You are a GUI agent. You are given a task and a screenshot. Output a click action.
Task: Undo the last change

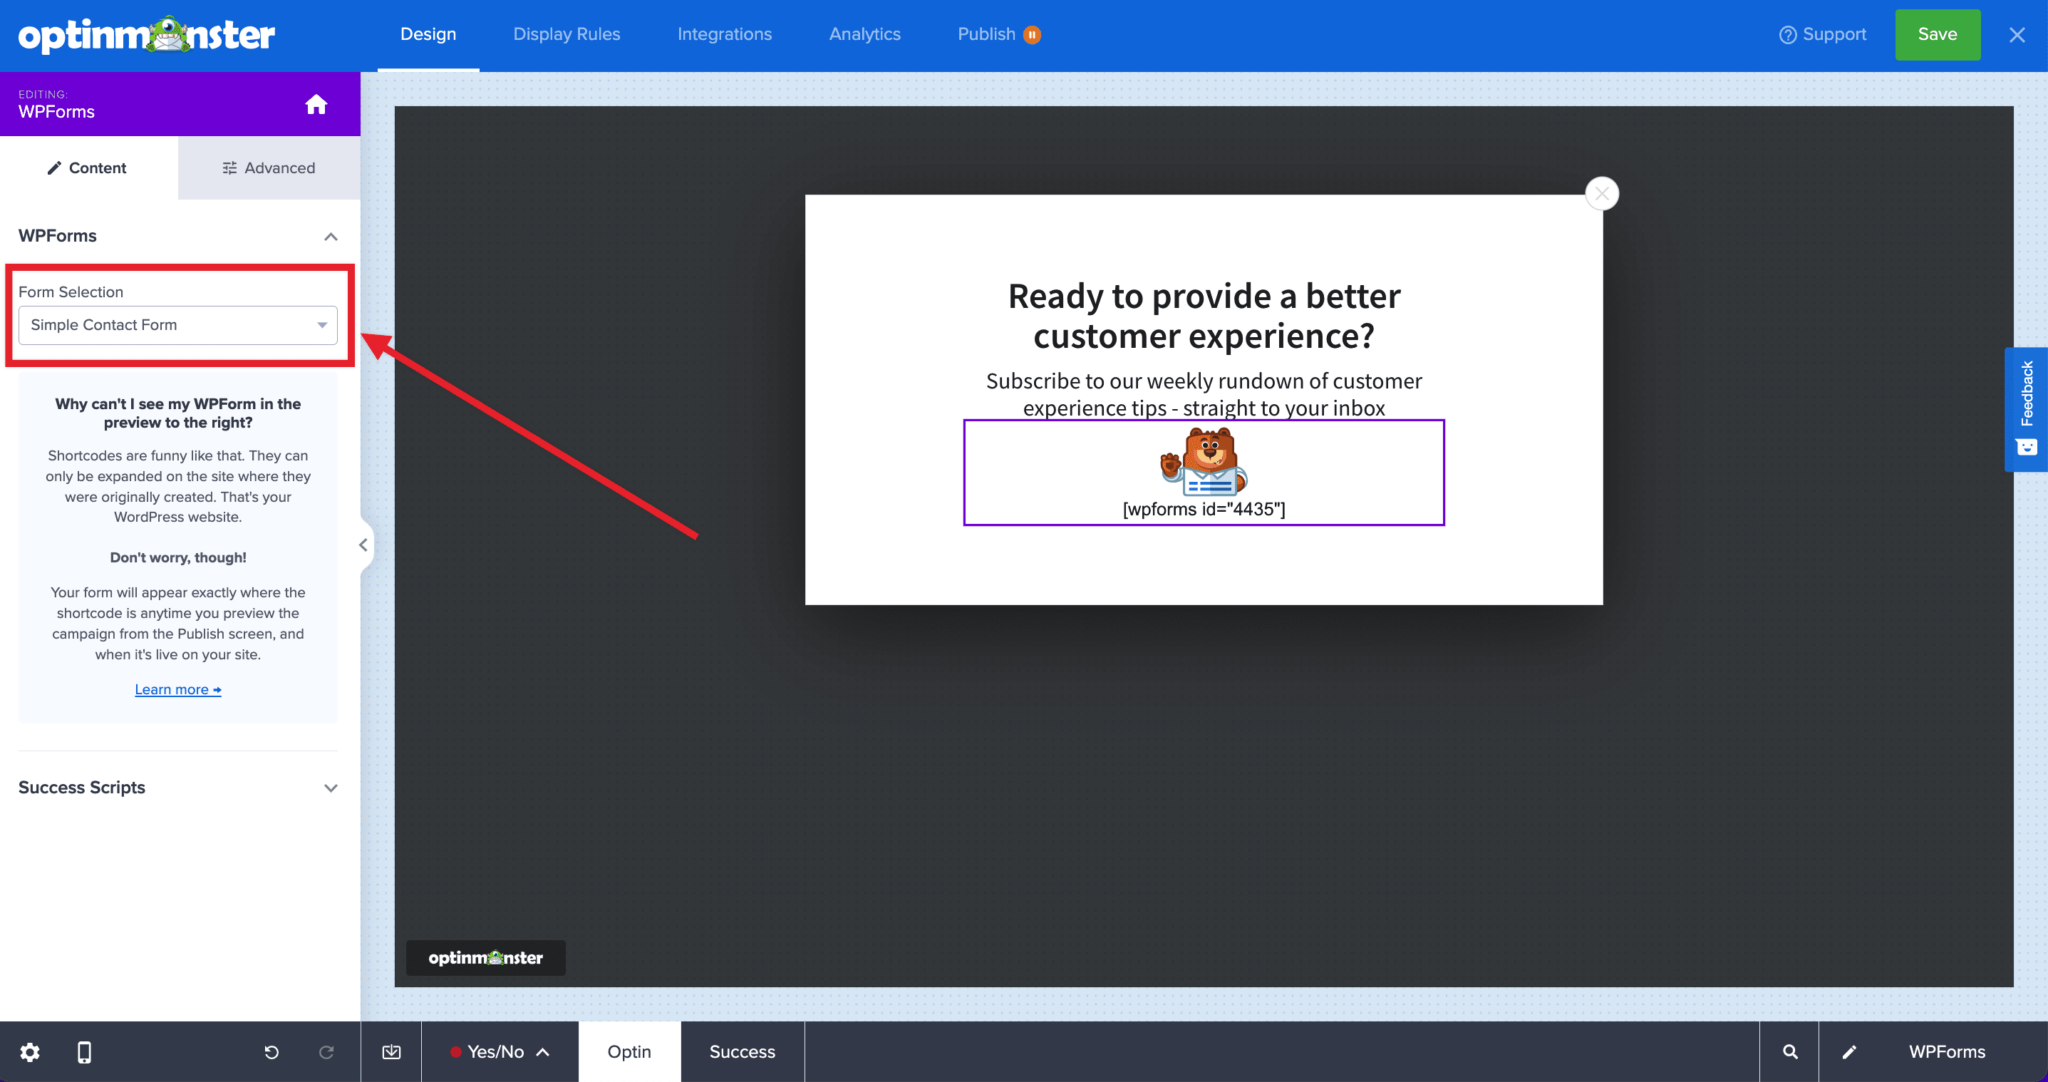tap(270, 1052)
